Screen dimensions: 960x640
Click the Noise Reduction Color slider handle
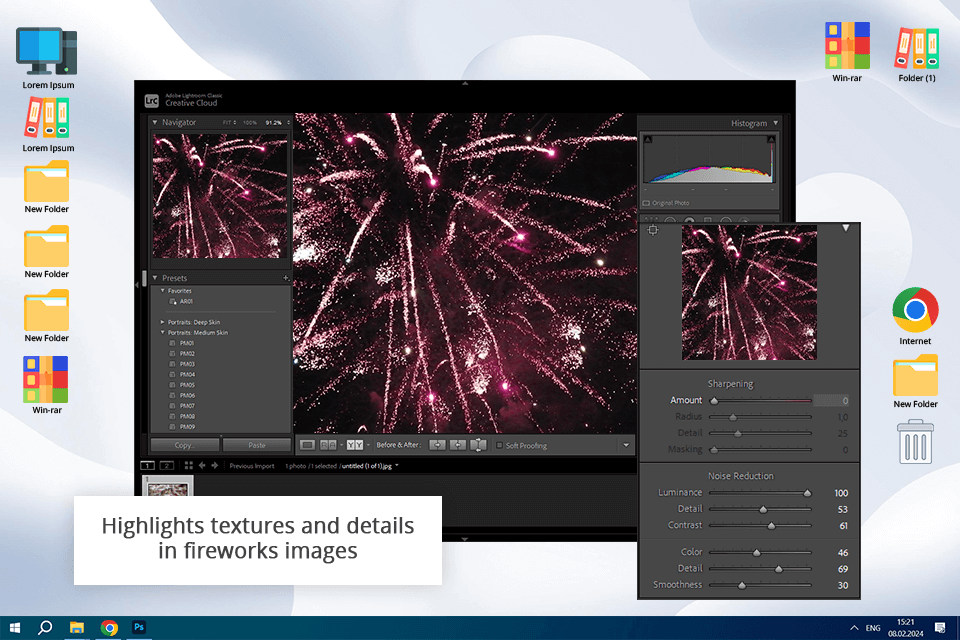click(x=757, y=552)
